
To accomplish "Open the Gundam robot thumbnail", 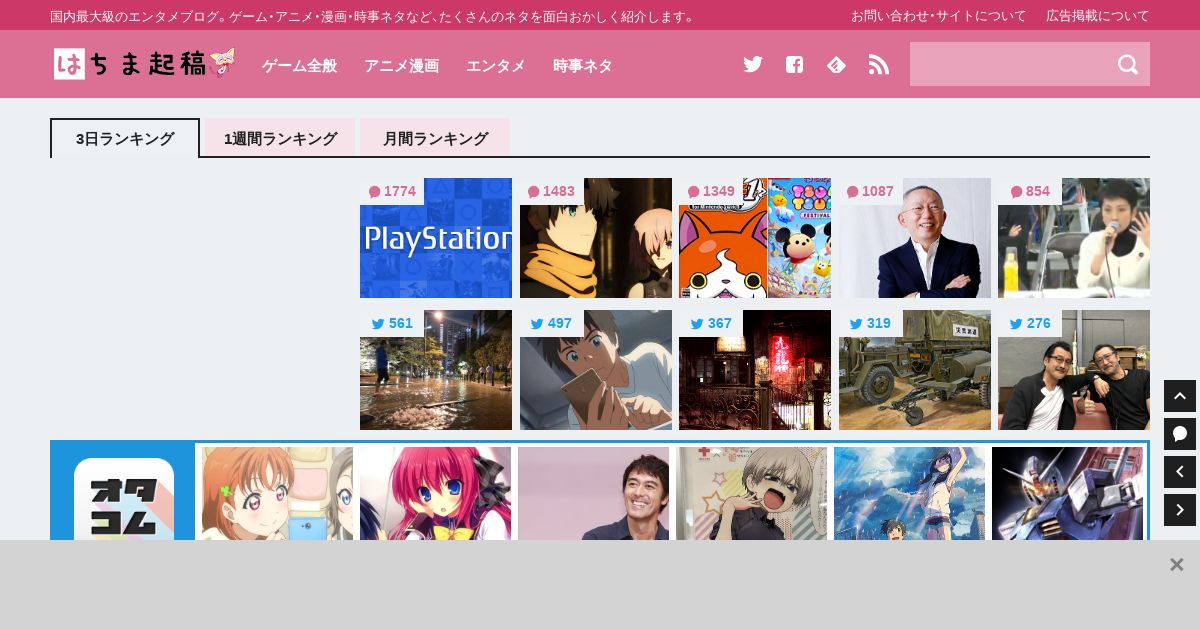I will [x=1067, y=493].
